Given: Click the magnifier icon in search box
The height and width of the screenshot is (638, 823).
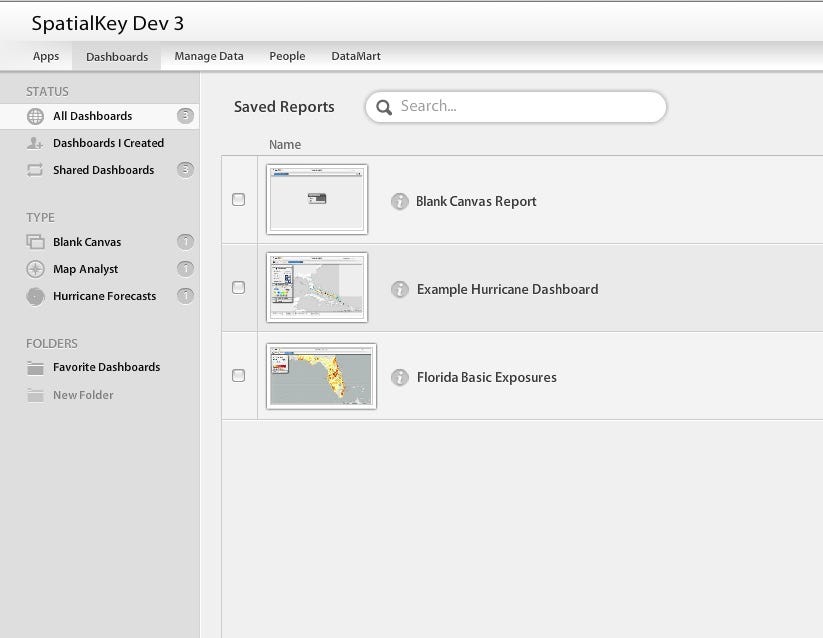Looking at the screenshot, I should click(x=384, y=107).
